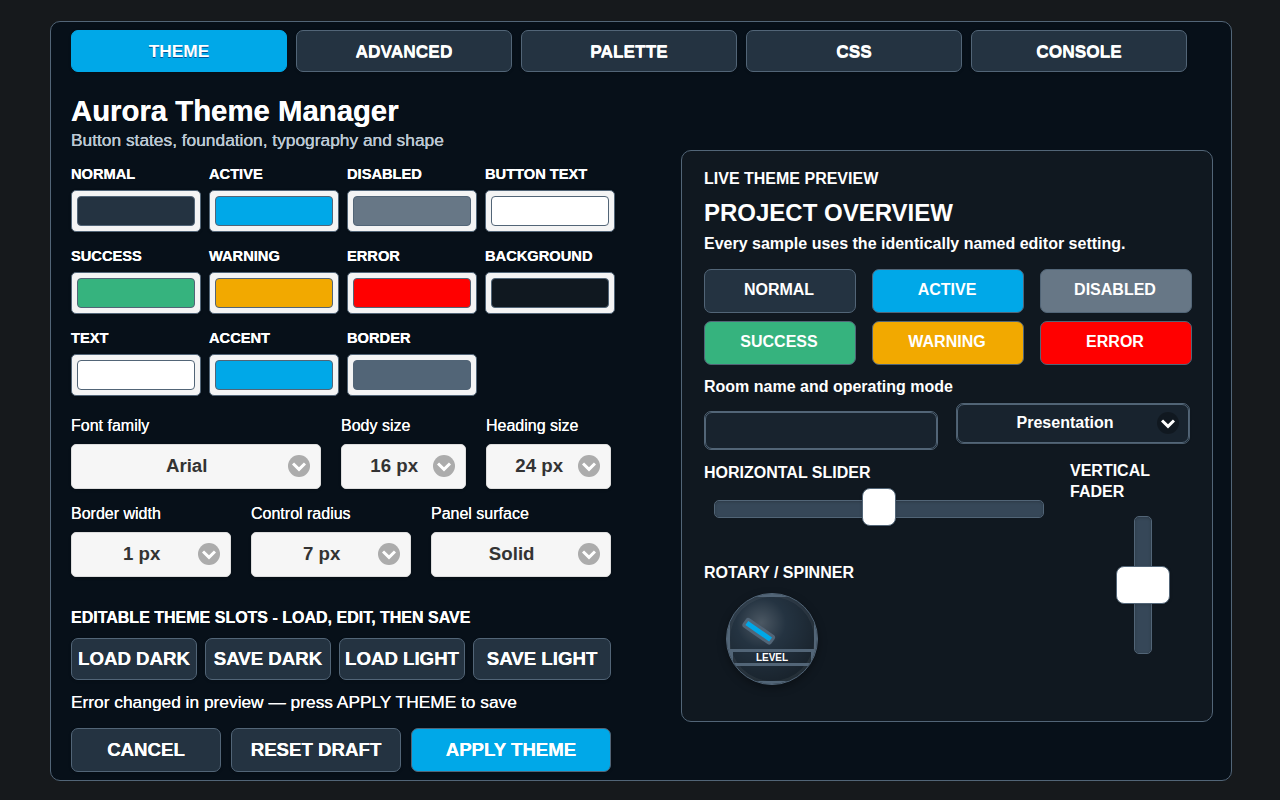Screen dimensions: 1280x800
Task: Edit the DISABLED color swatch
Action: [412, 211]
